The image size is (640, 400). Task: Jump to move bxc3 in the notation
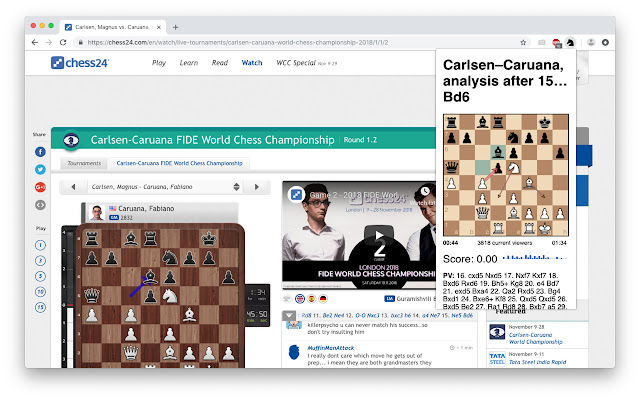pos(398,316)
